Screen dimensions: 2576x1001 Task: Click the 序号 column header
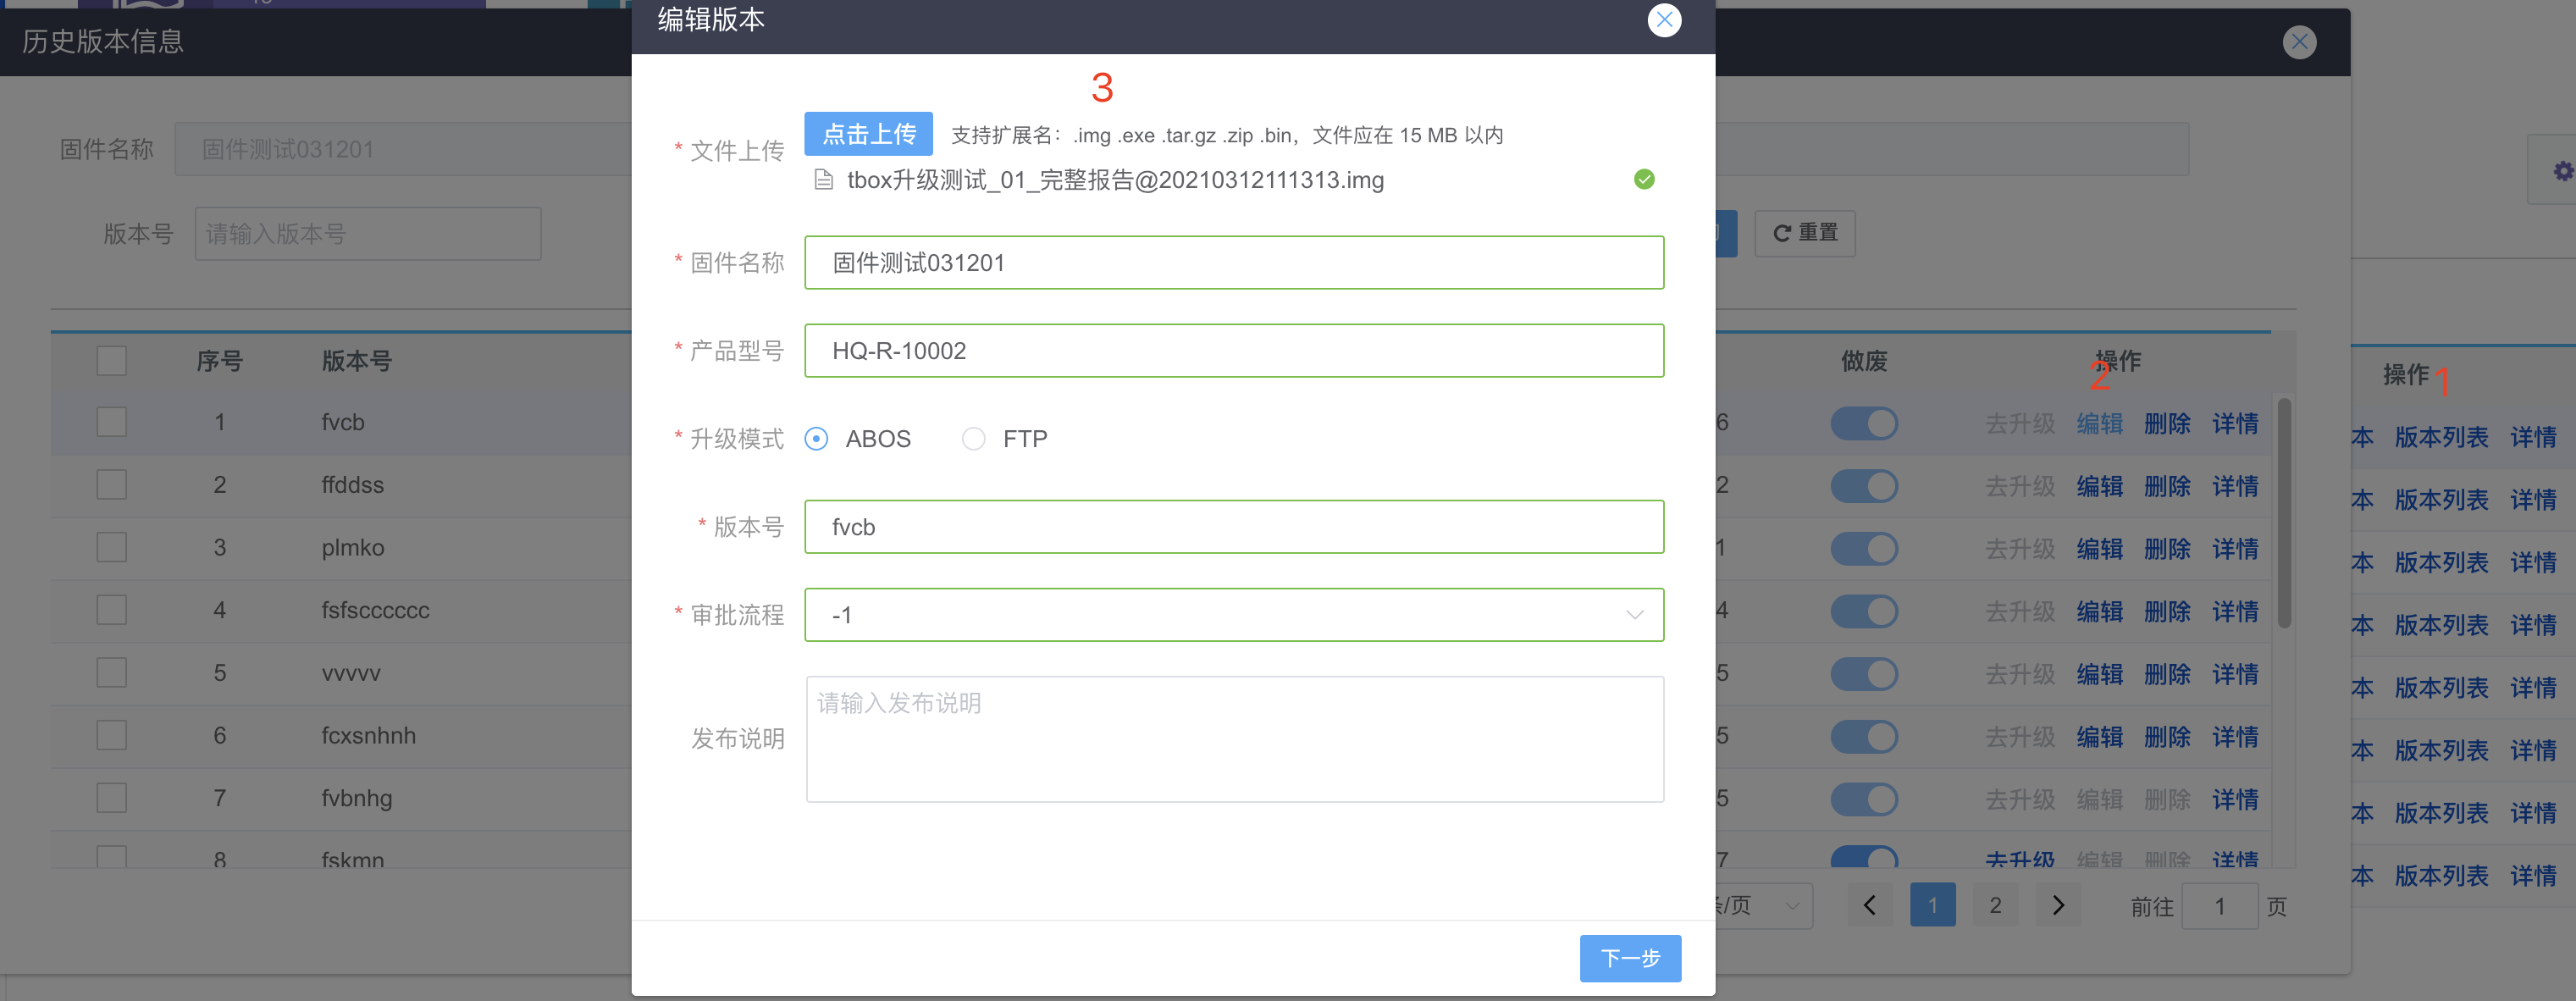point(219,361)
